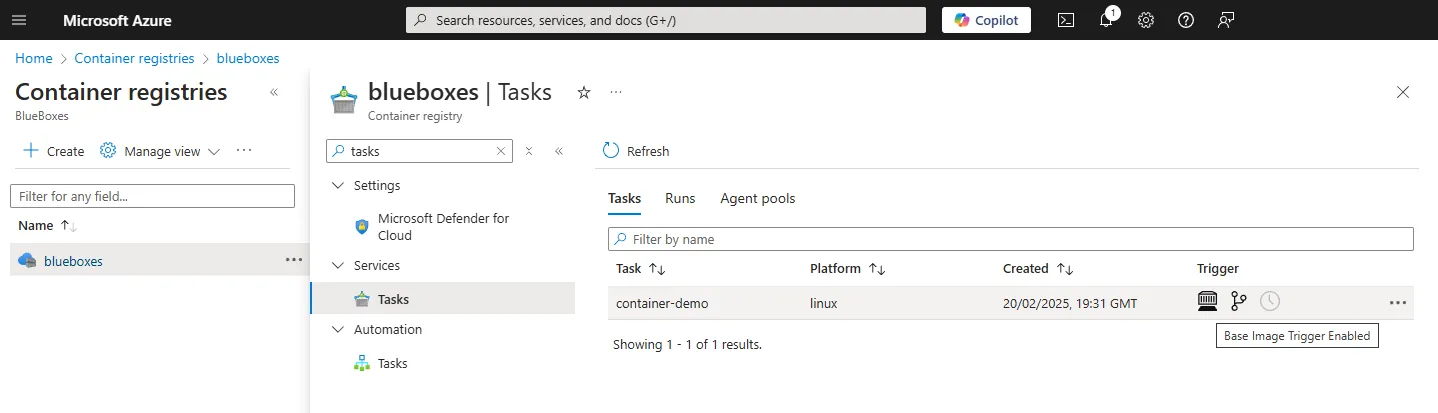Open the blueboxes row context menu ellipsis

point(293,260)
